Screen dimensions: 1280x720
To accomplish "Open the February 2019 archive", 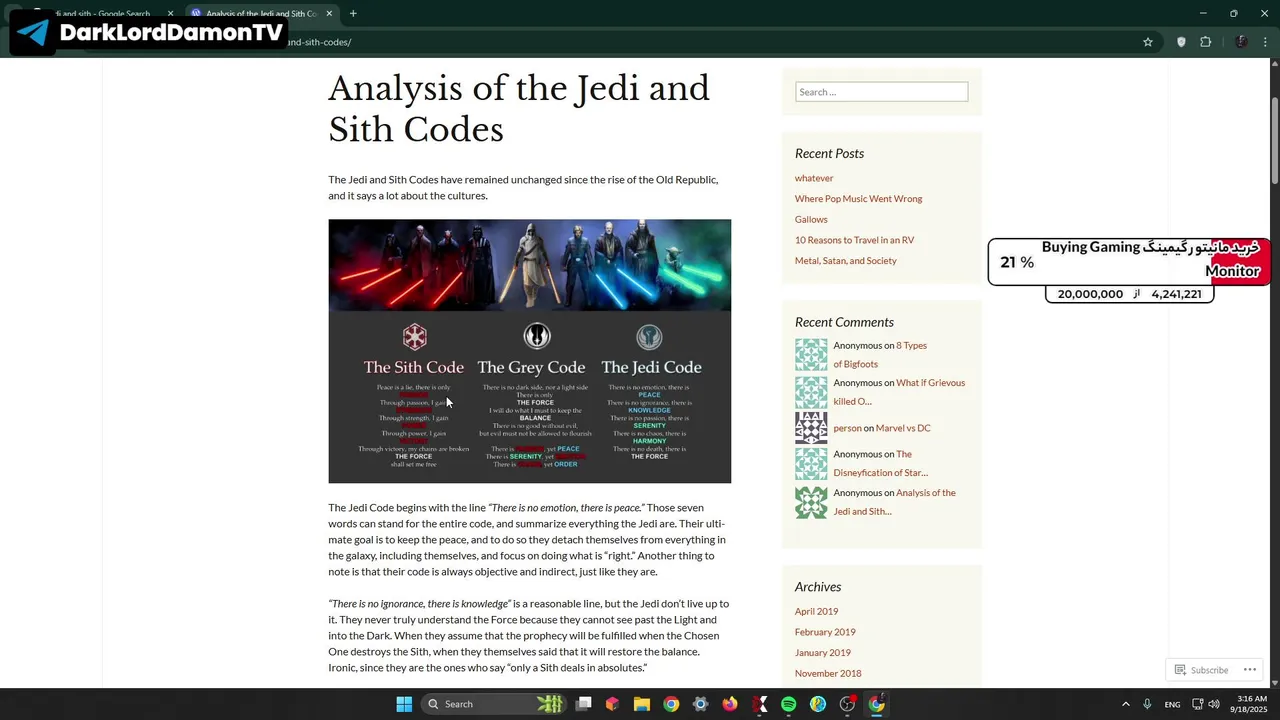I will (x=825, y=632).
